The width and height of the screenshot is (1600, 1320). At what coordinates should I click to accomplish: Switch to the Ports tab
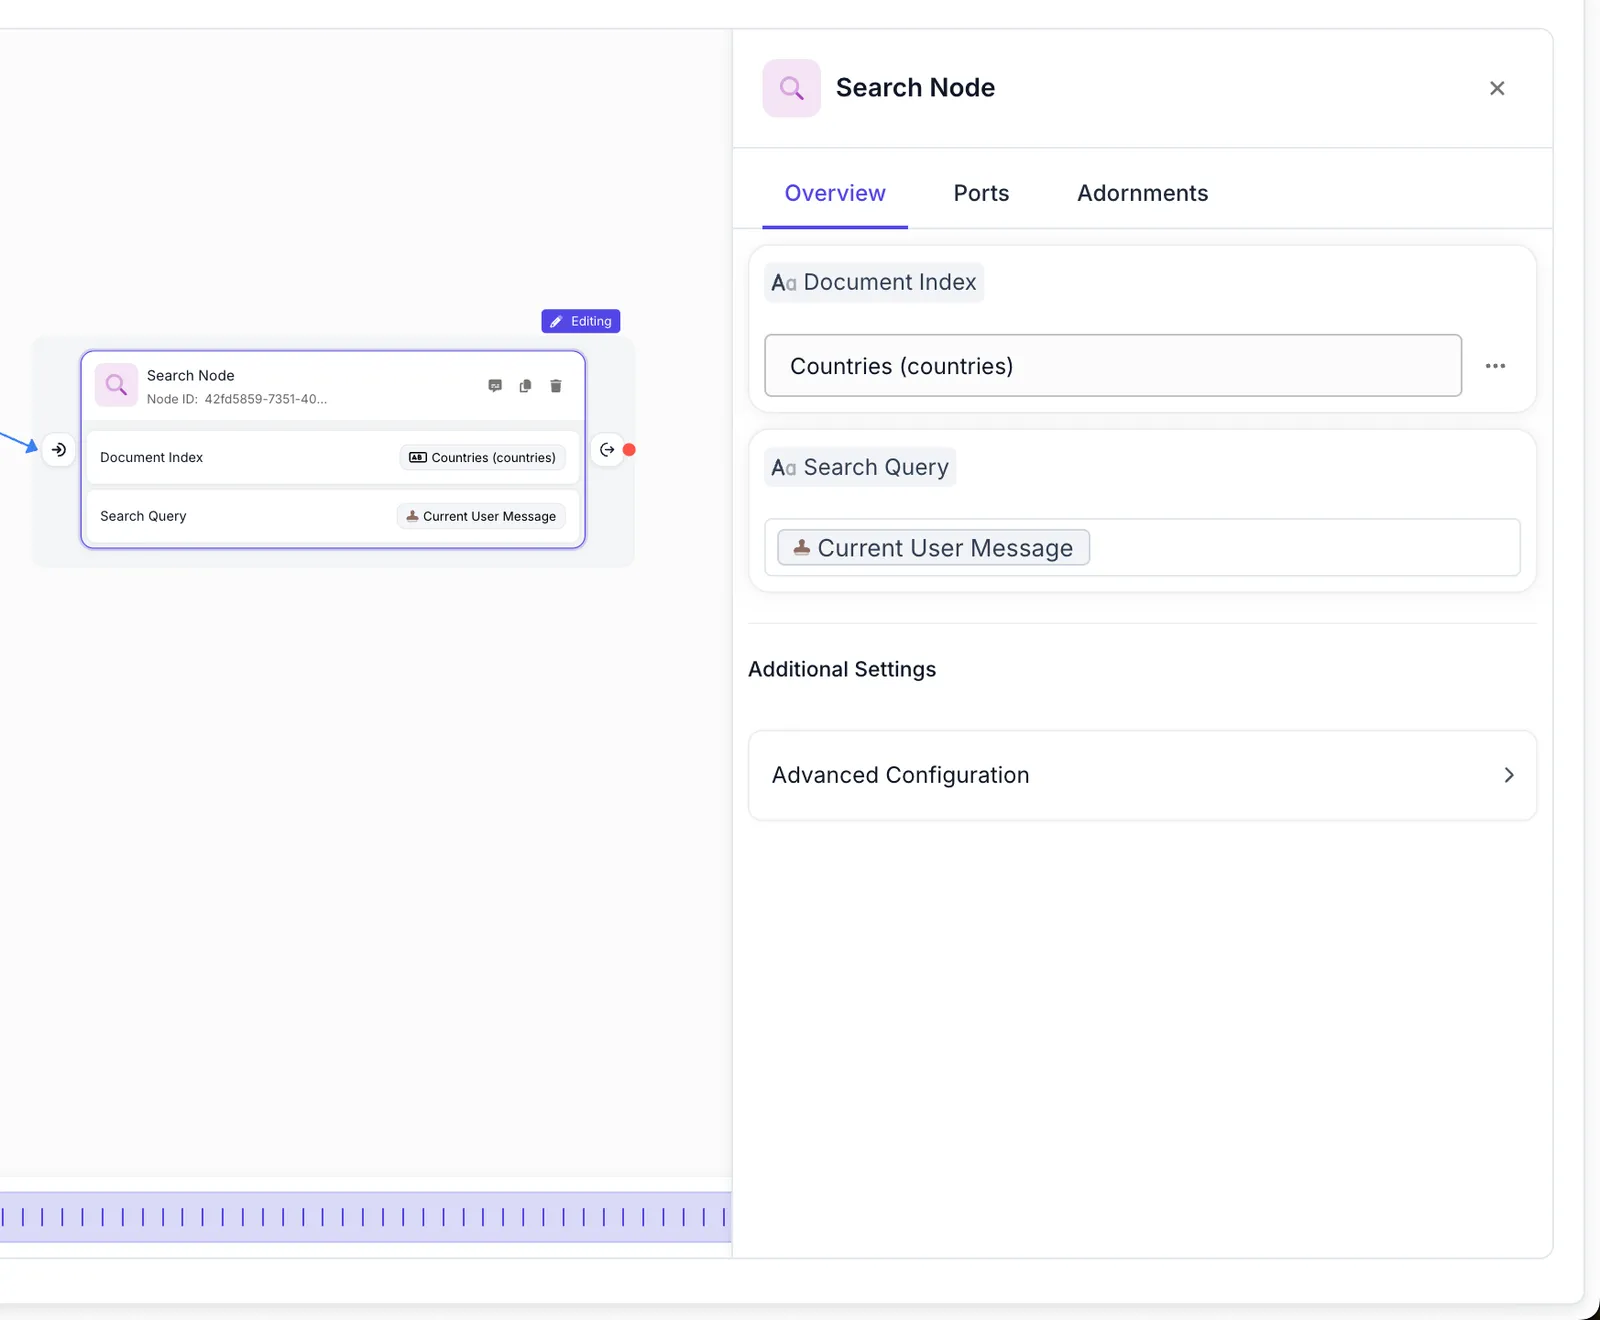981,193
